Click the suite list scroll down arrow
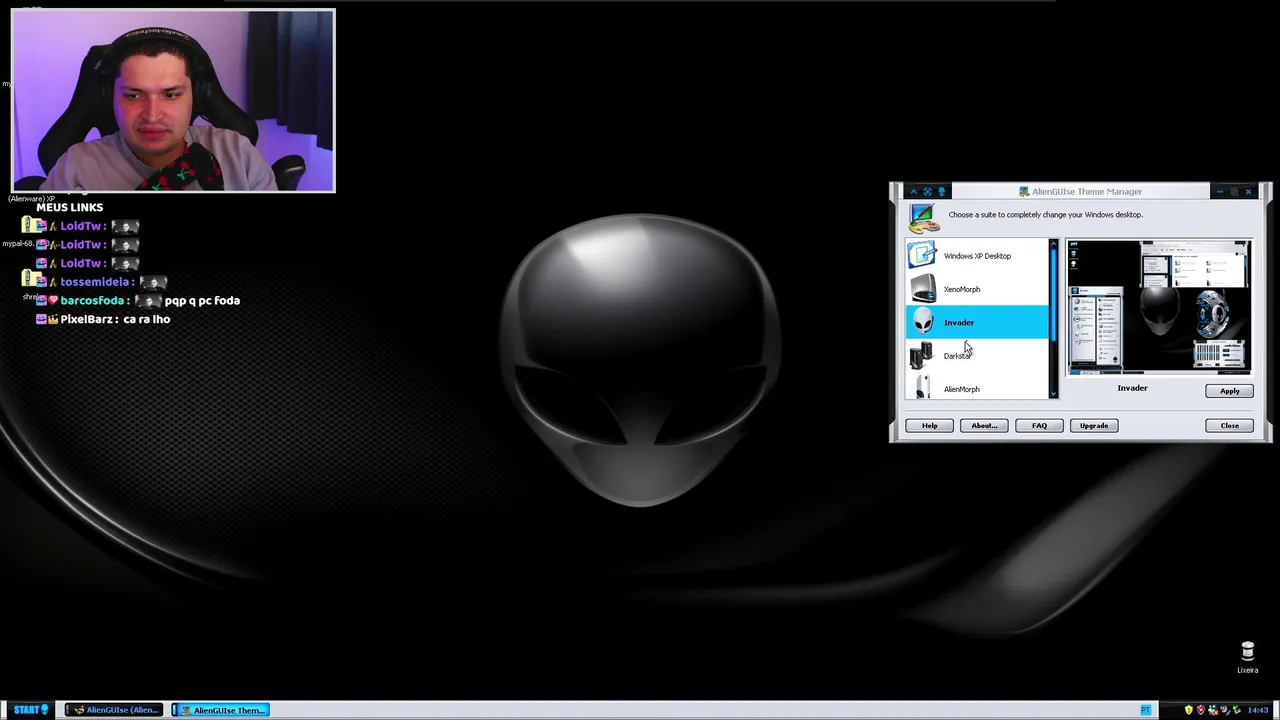This screenshot has height=720, width=1280. (1053, 394)
